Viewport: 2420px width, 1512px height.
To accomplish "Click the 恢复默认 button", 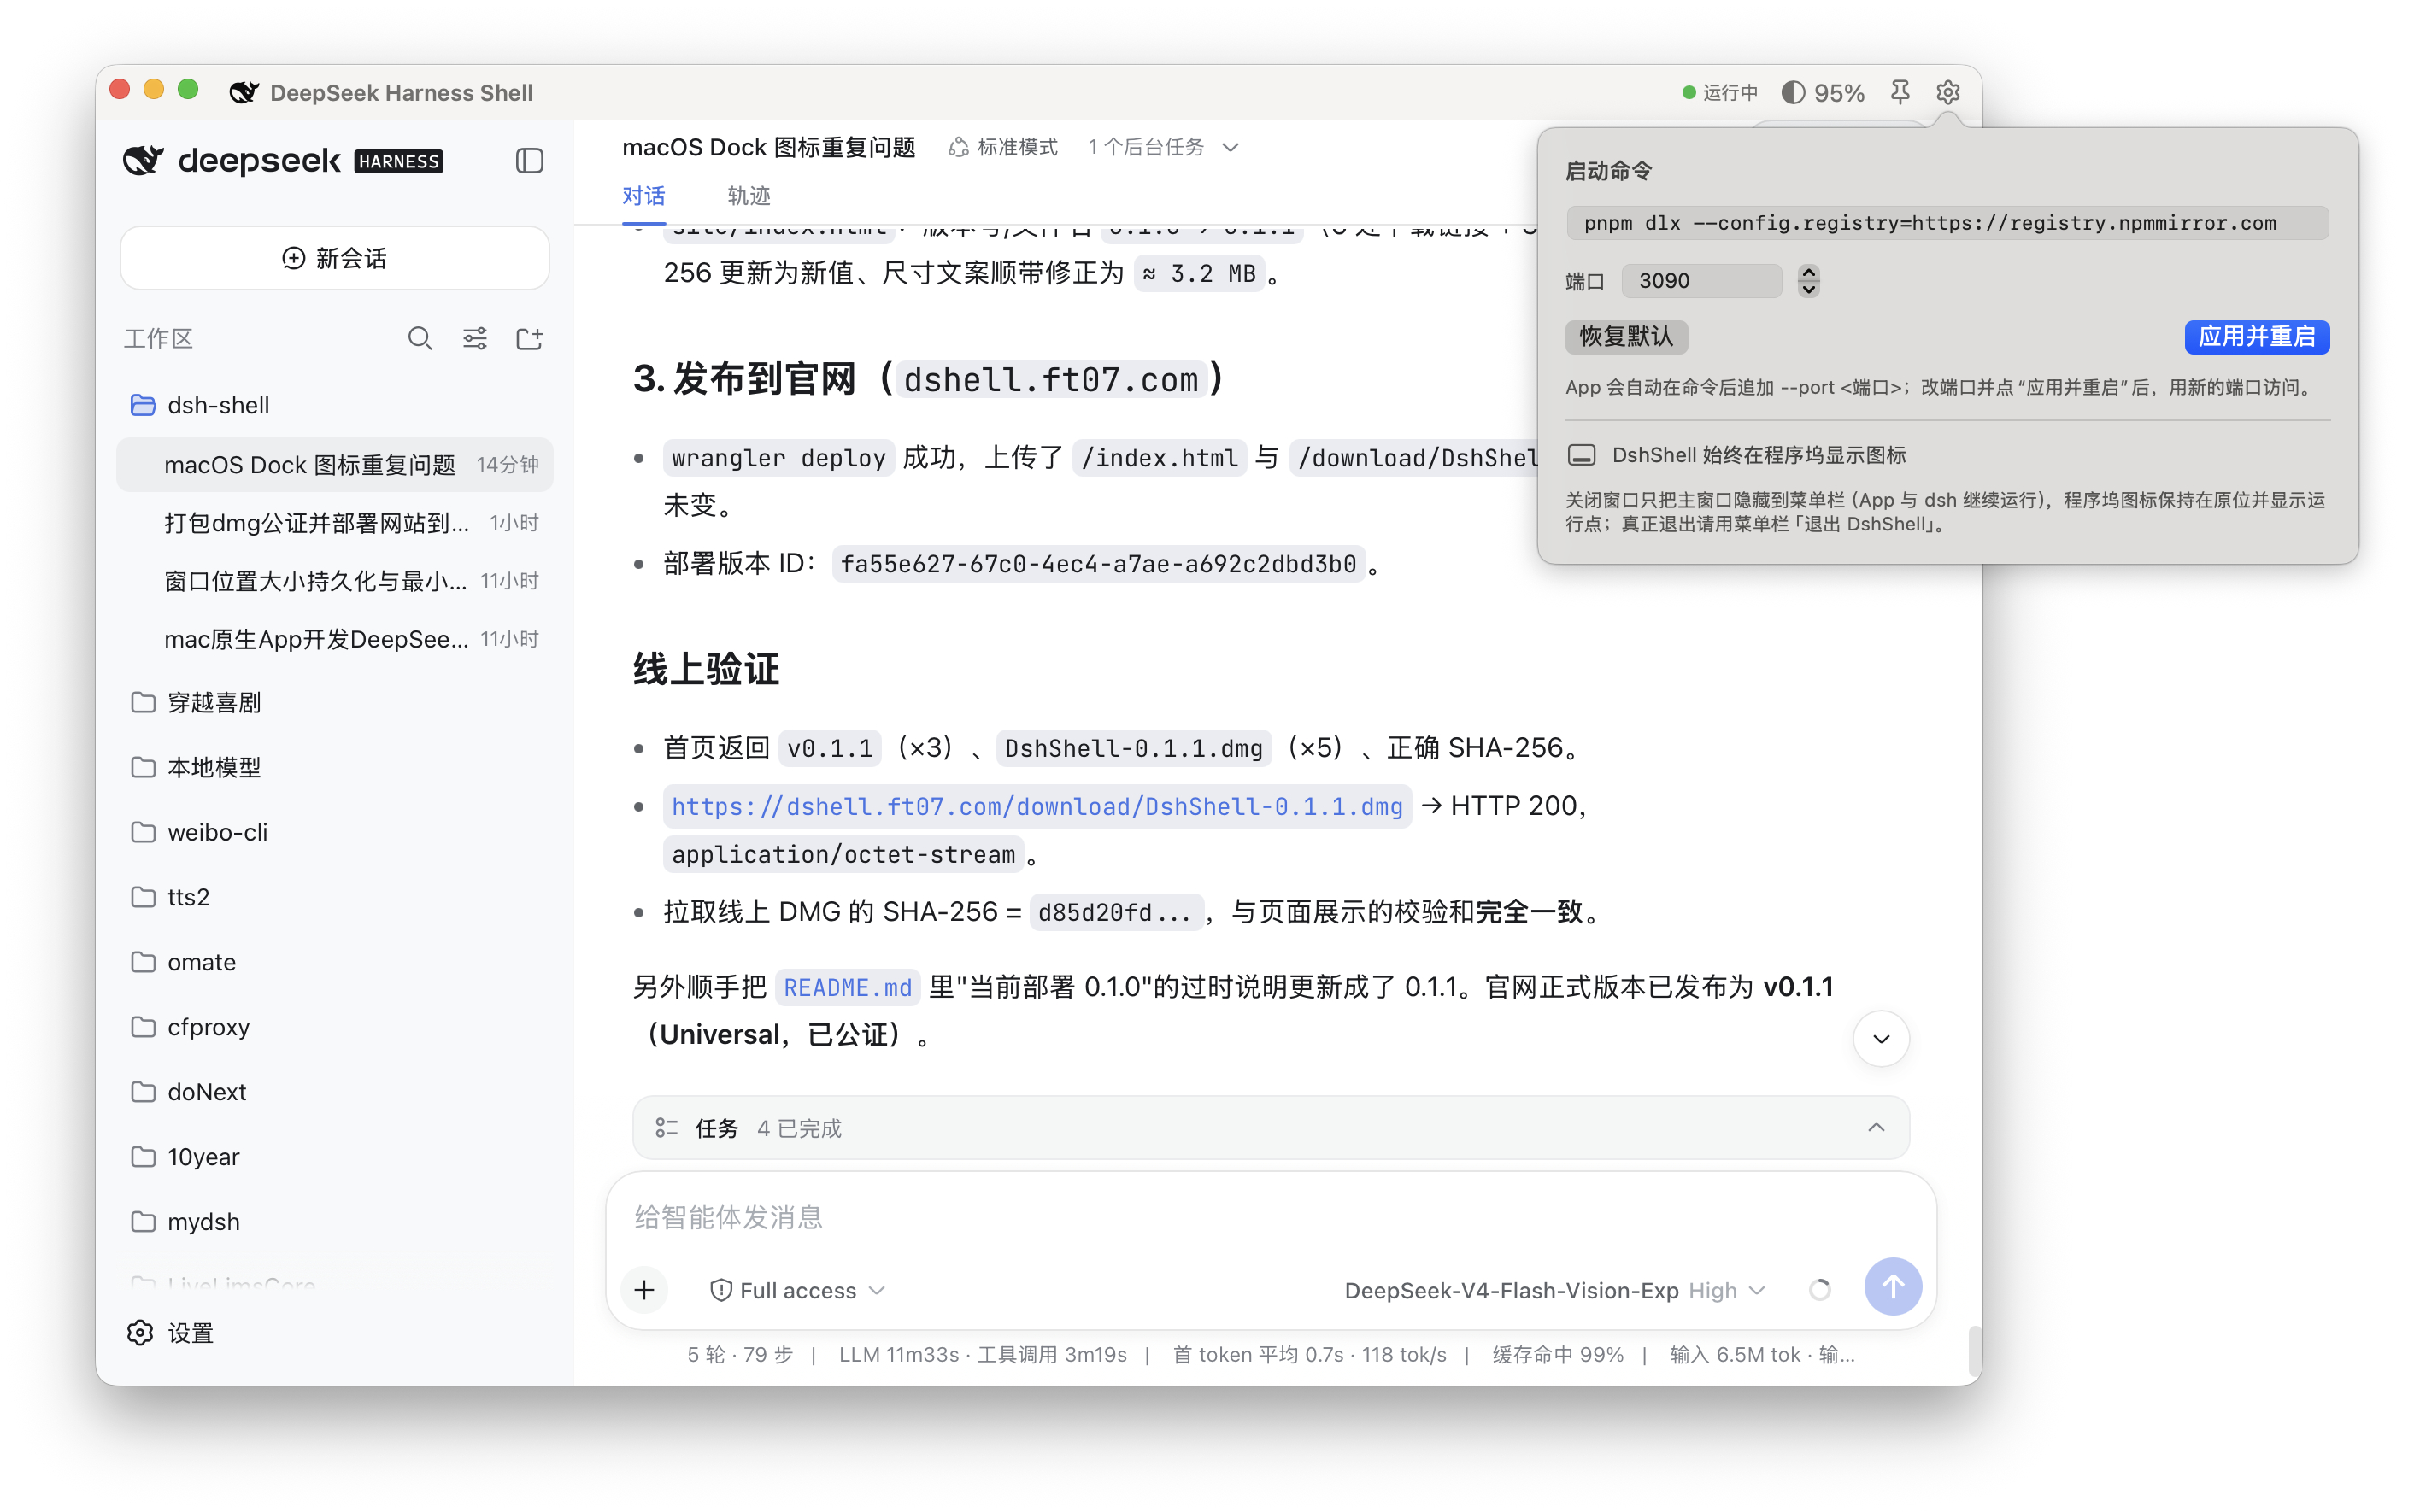I will pos(1626,337).
